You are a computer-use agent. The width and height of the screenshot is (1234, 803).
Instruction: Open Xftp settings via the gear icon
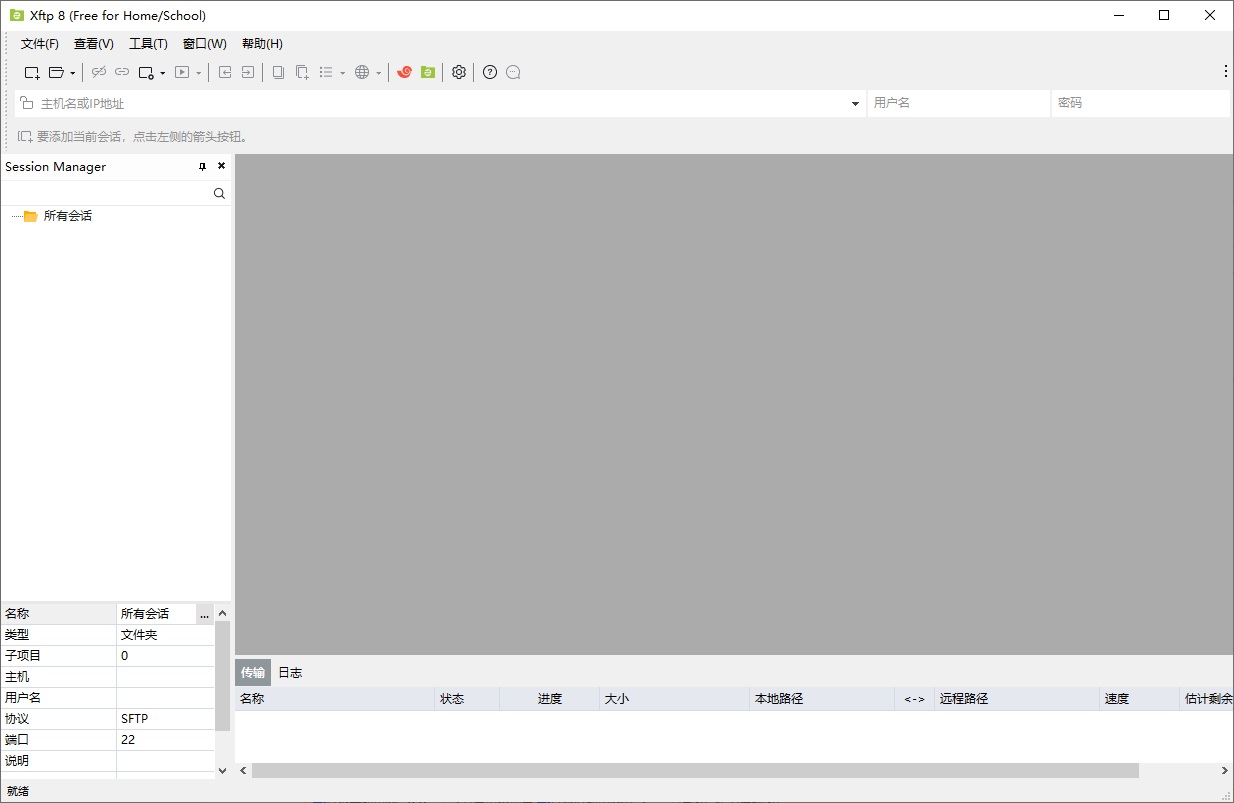(x=458, y=72)
